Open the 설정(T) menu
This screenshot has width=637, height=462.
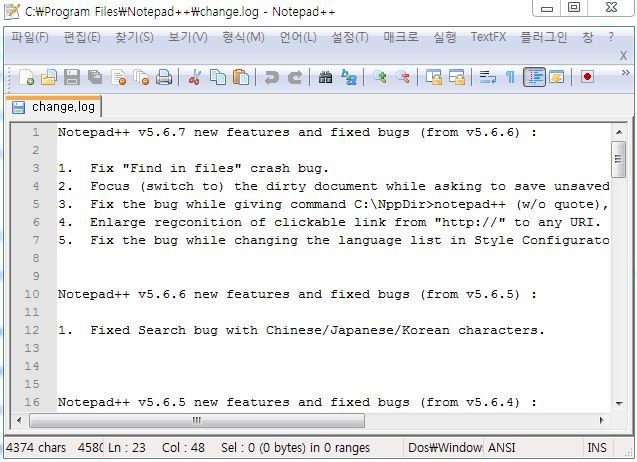(350, 37)
